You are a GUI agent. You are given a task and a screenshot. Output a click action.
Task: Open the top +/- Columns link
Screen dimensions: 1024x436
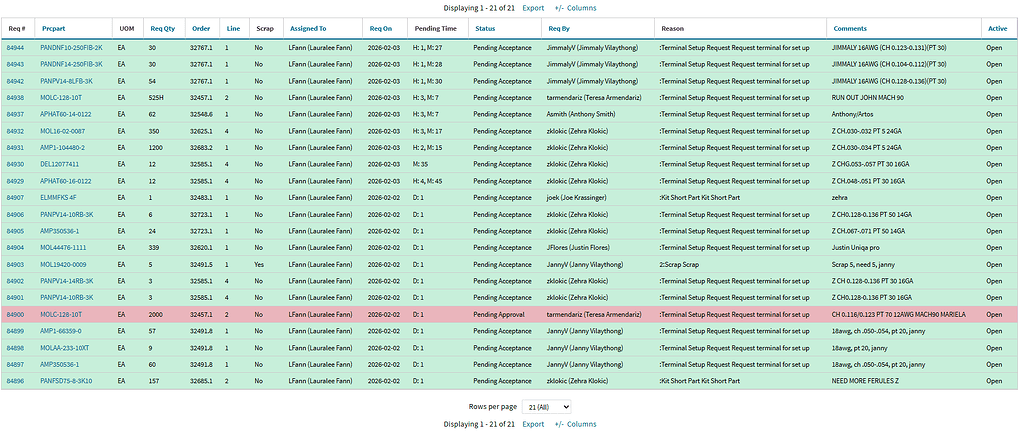[575, 8]
